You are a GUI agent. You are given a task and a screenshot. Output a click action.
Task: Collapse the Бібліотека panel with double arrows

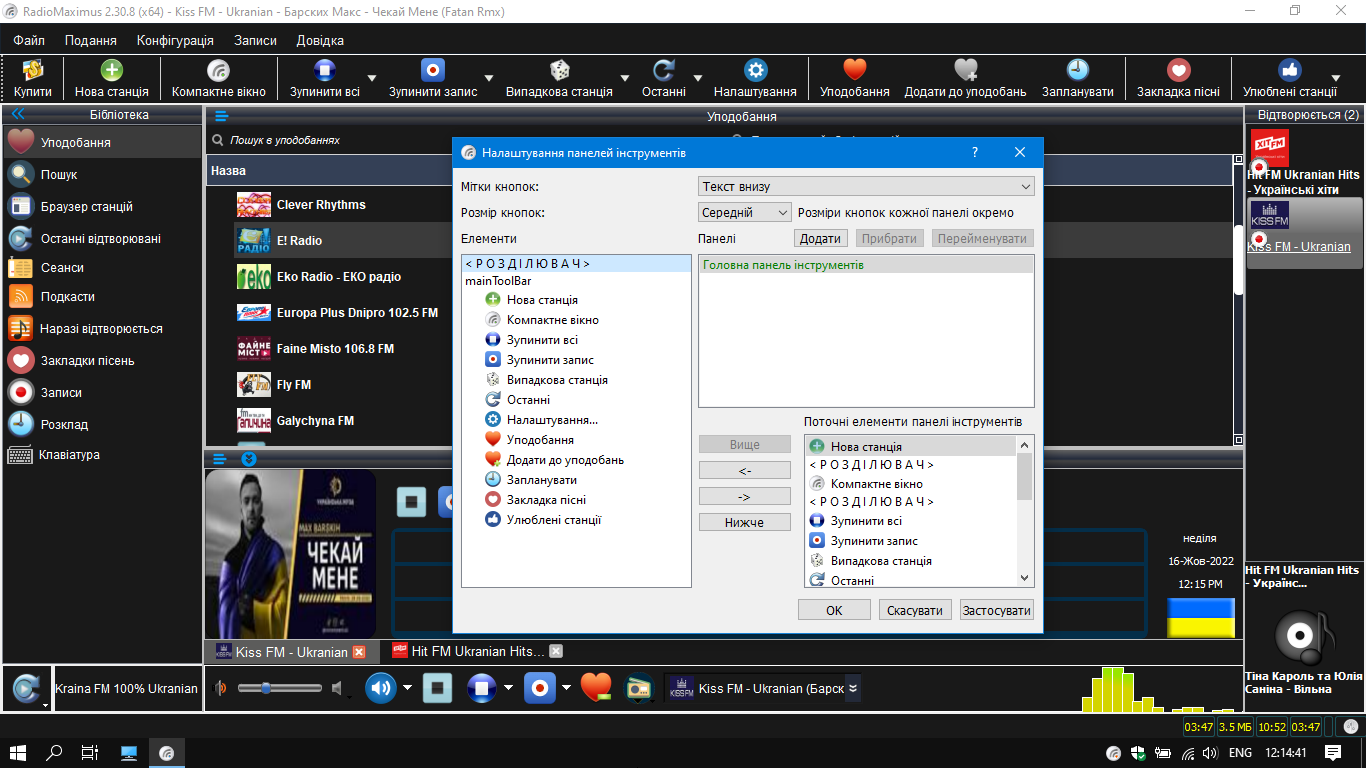coord(17,115)
